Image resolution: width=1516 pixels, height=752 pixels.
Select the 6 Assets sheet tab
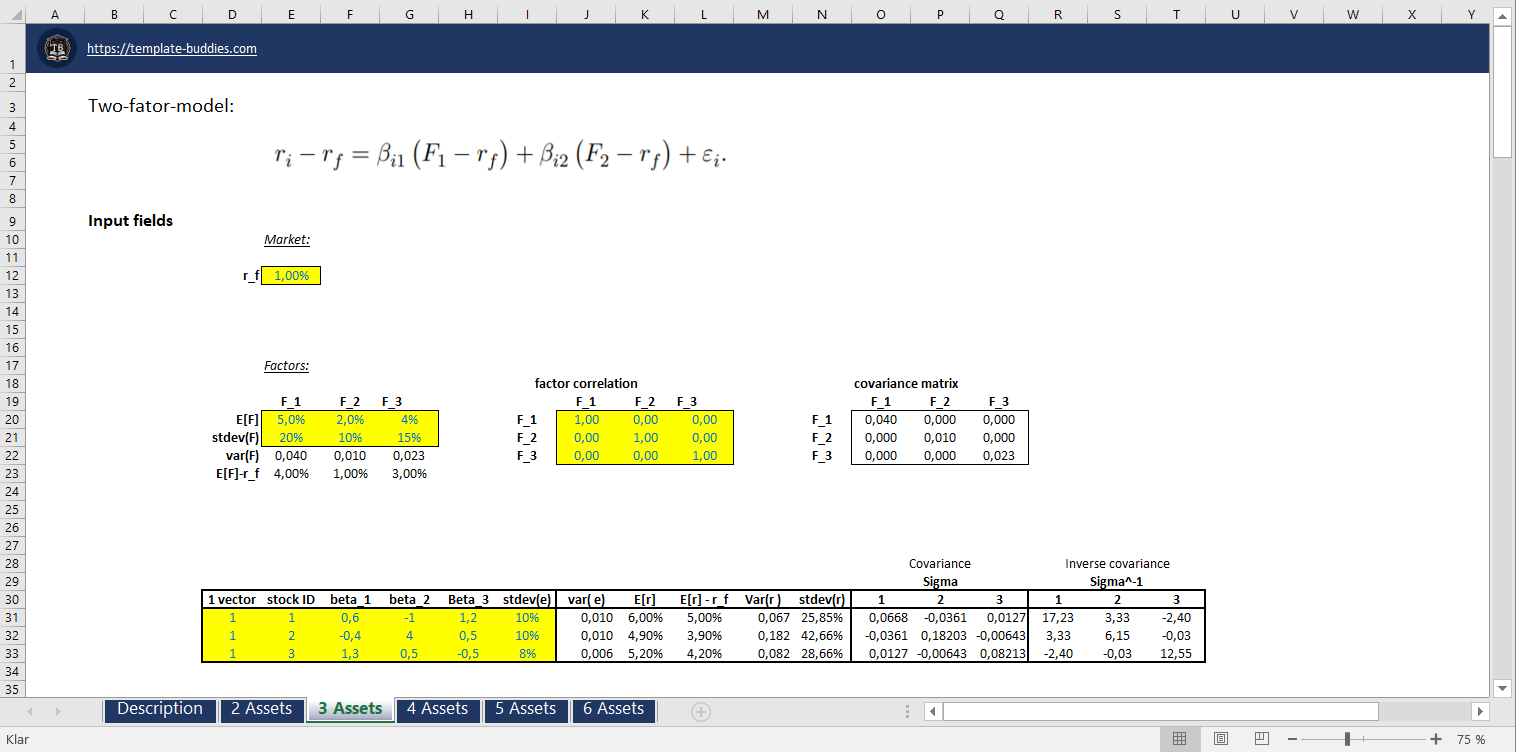click(x=613, y=709)
